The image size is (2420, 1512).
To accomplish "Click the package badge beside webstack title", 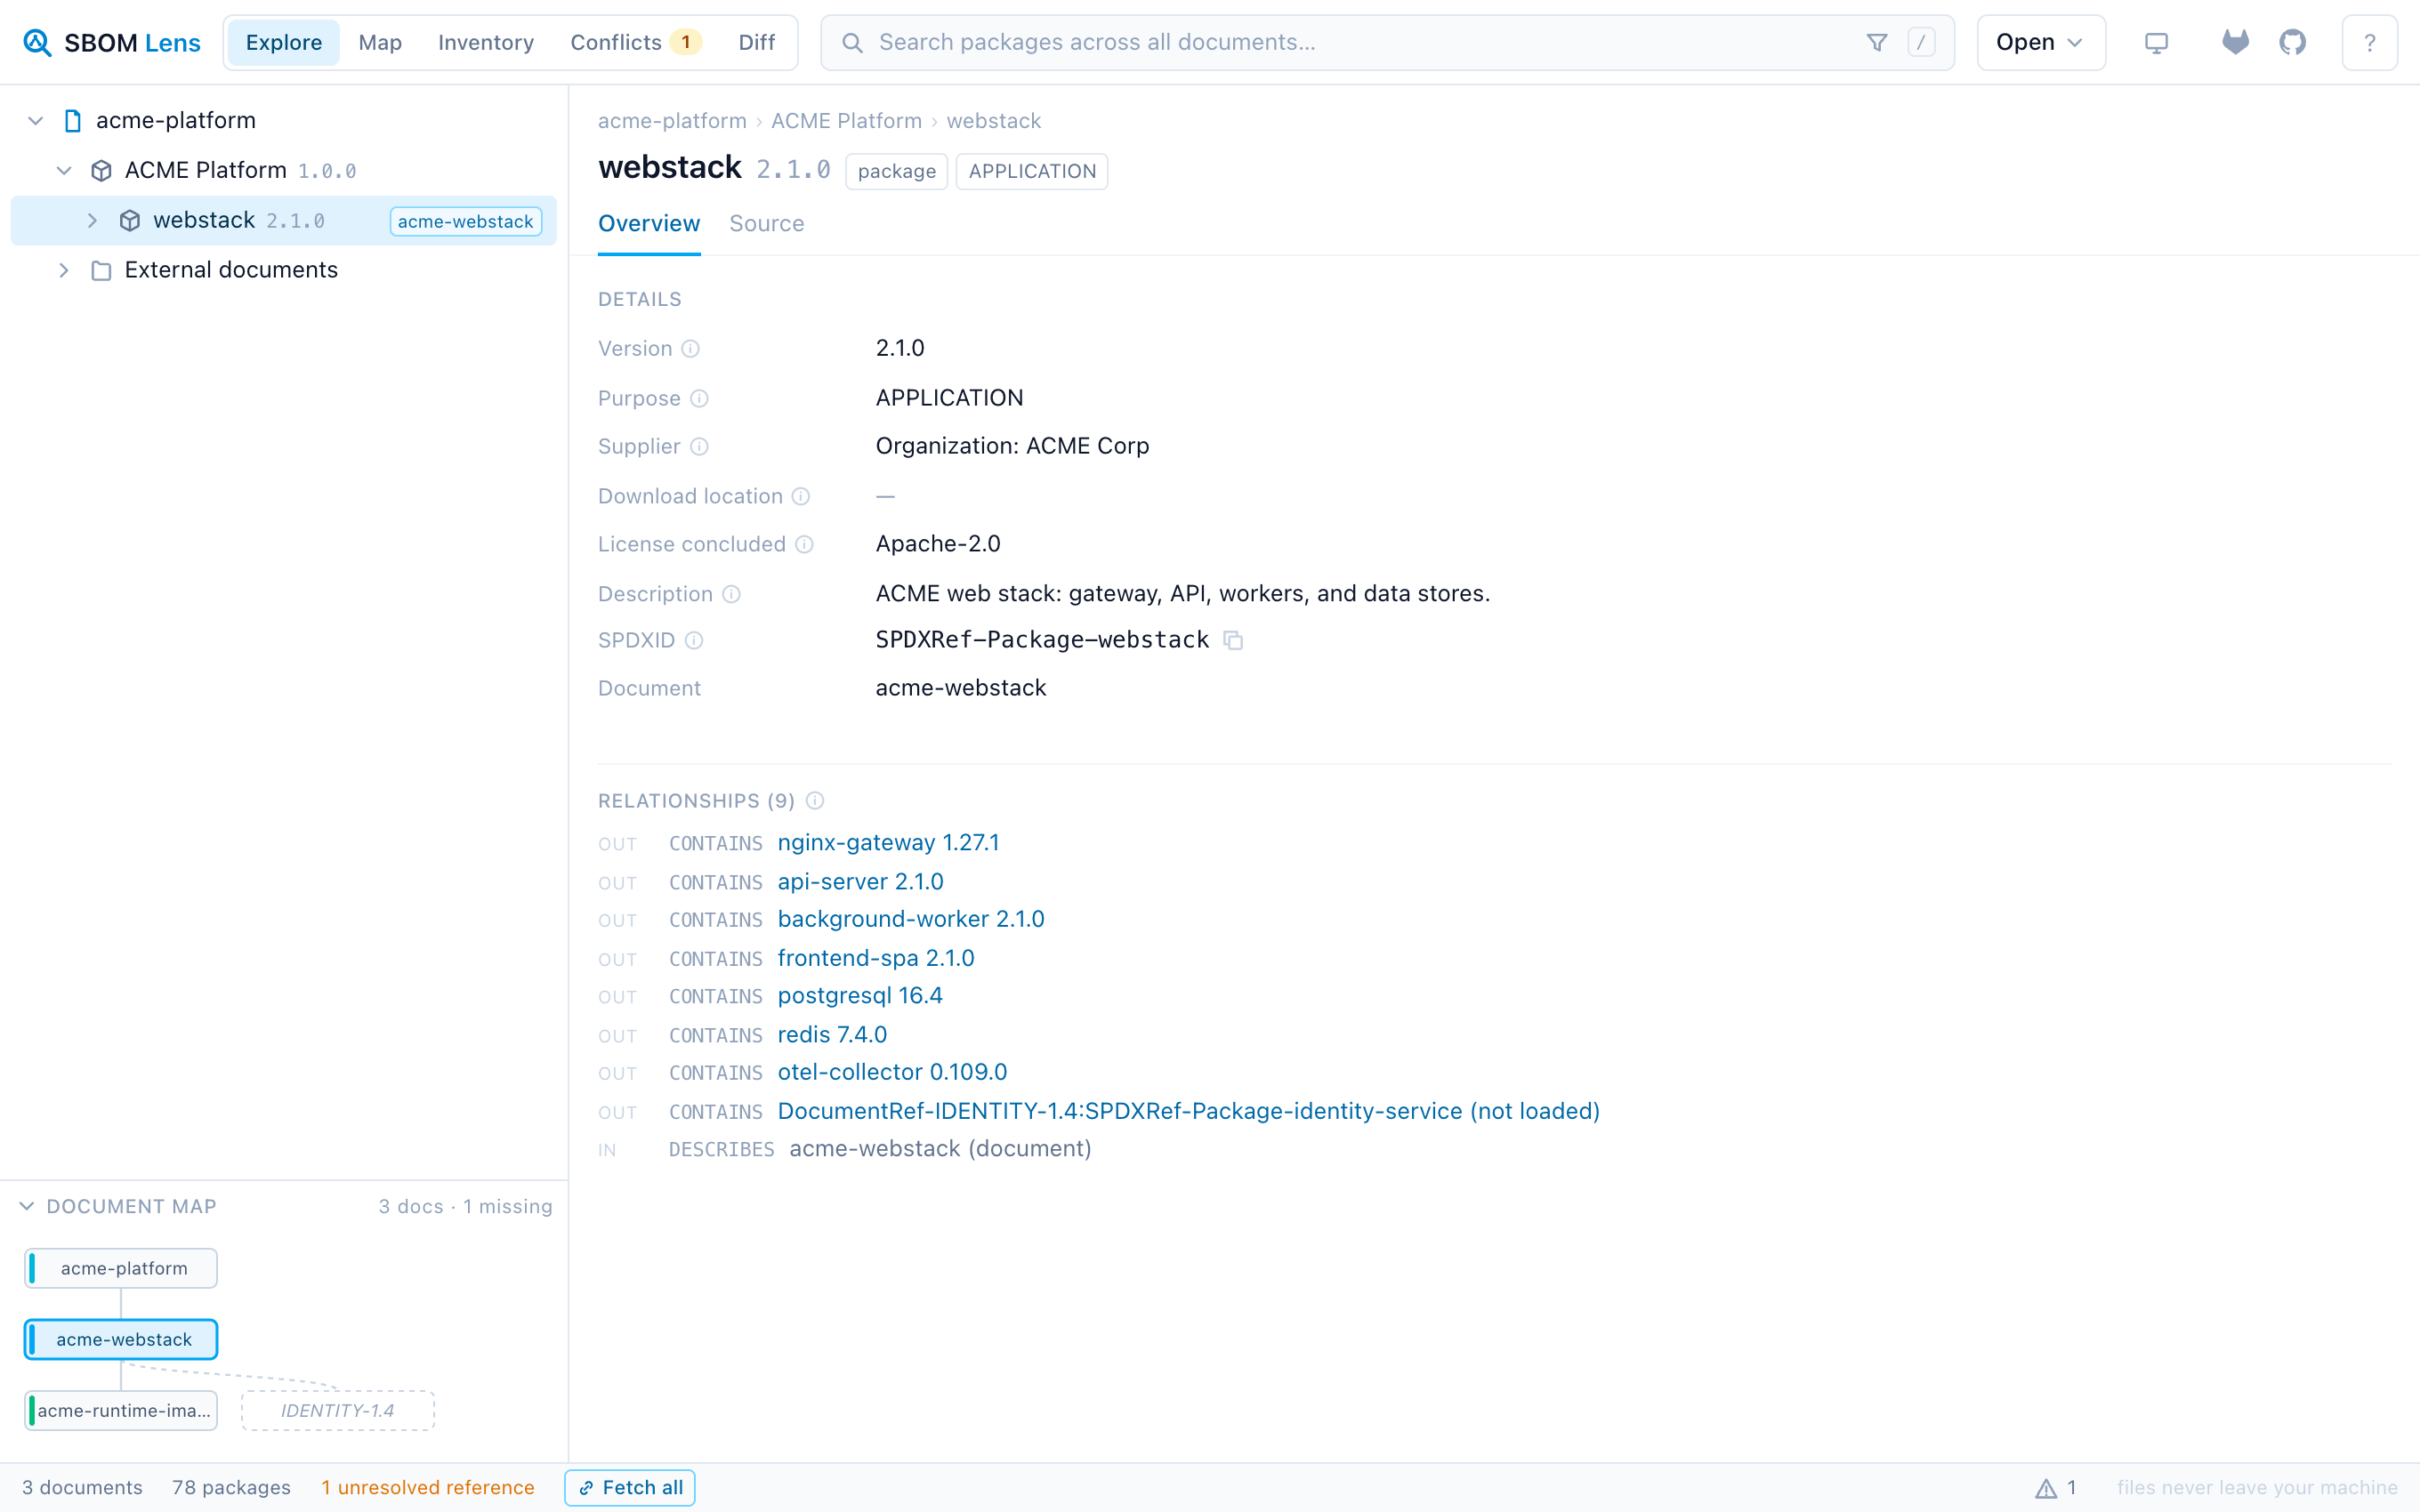I will [x=897, y=171].
